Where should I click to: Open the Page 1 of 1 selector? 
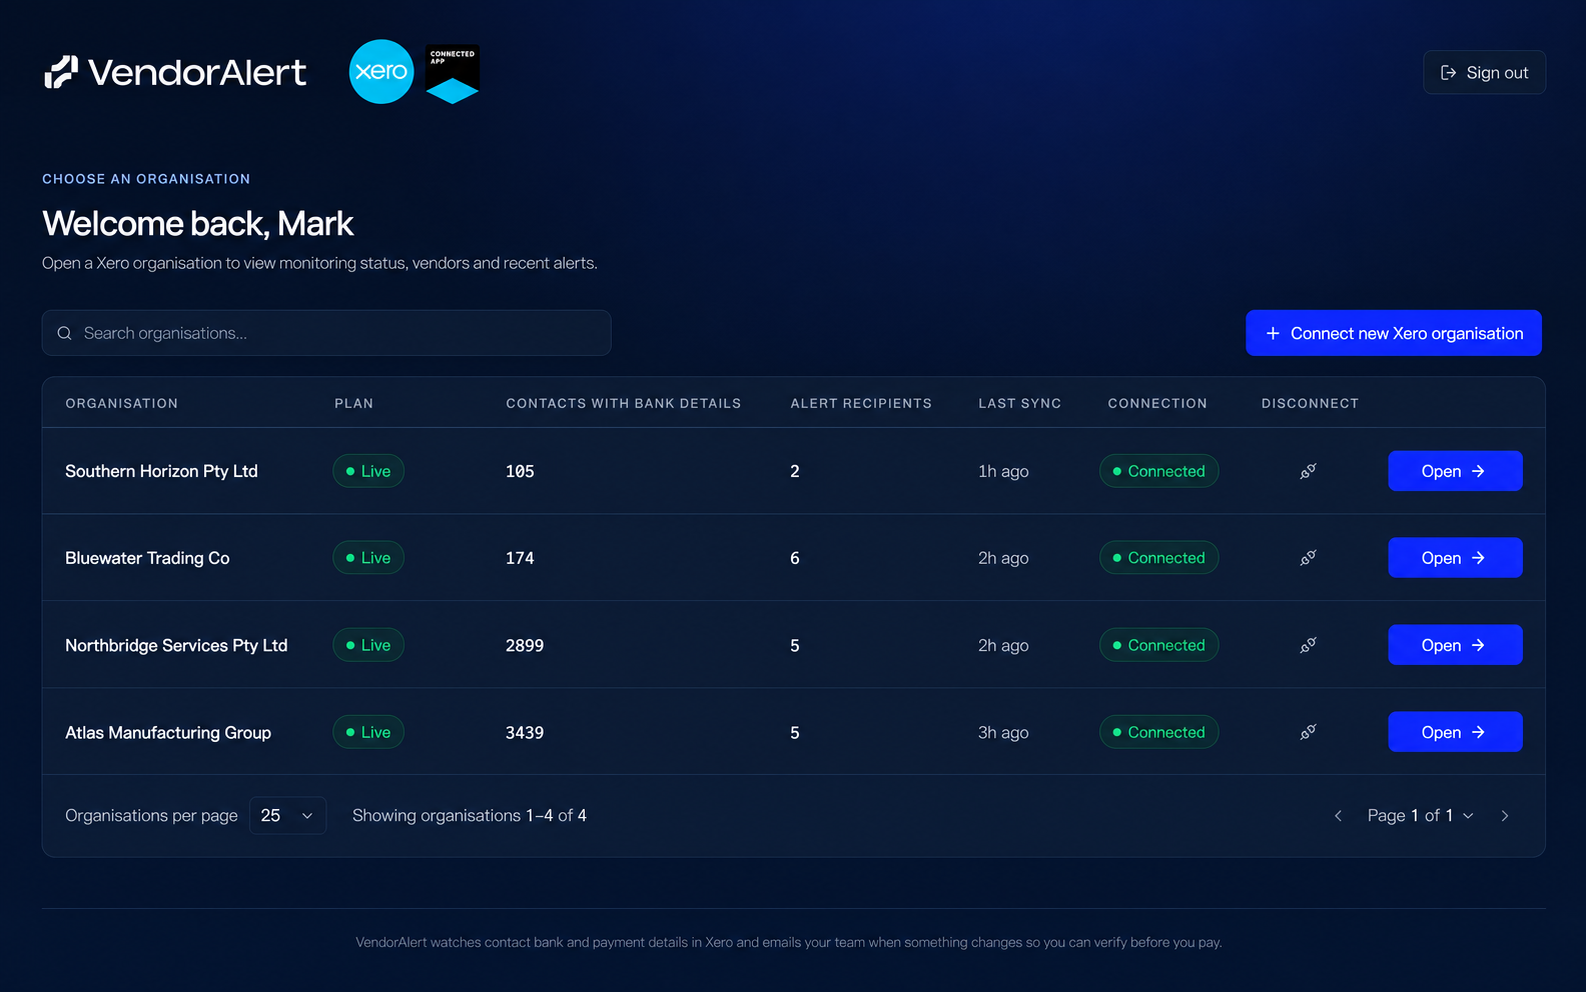(x=1420, y=816)
